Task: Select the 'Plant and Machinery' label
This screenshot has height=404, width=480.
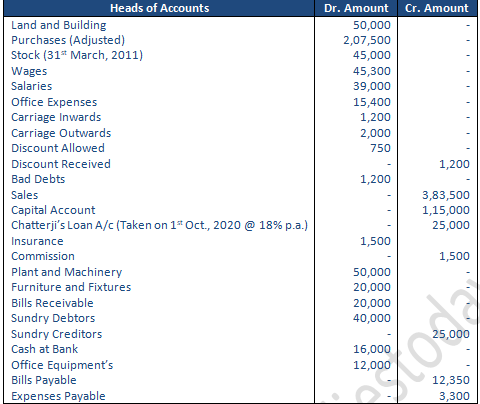Action: [67, 272]
